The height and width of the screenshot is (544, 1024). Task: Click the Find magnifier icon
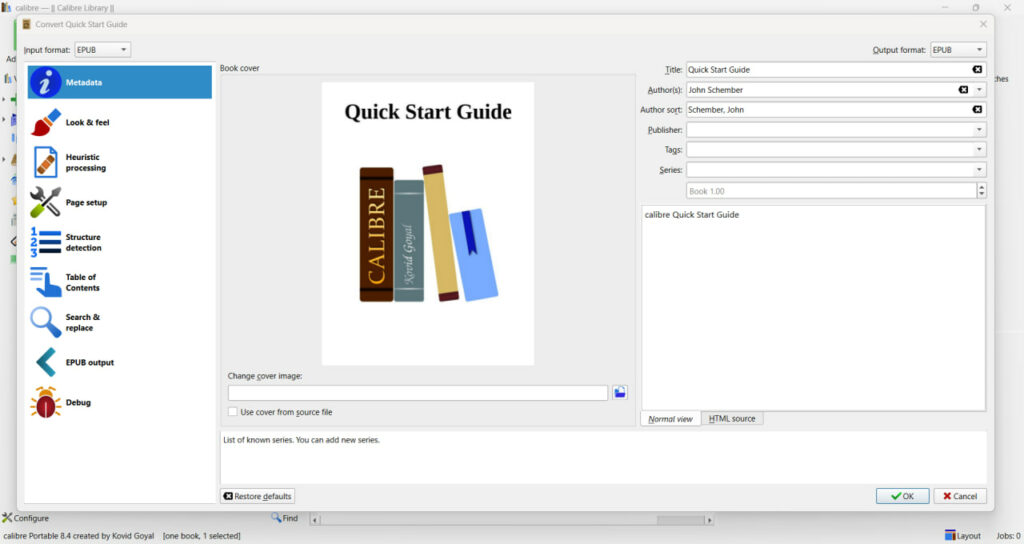(x=276, y=518)
